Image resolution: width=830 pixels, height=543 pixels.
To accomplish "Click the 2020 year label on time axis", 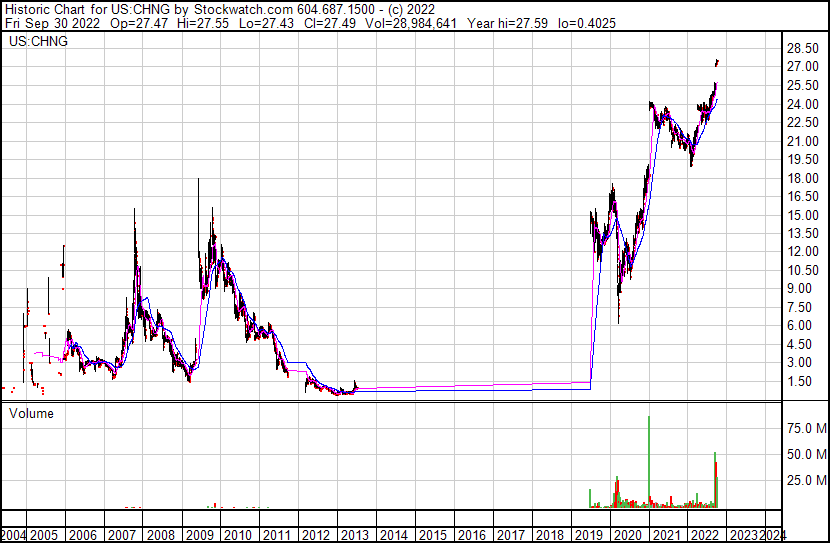I will click(x=627, y=535).
